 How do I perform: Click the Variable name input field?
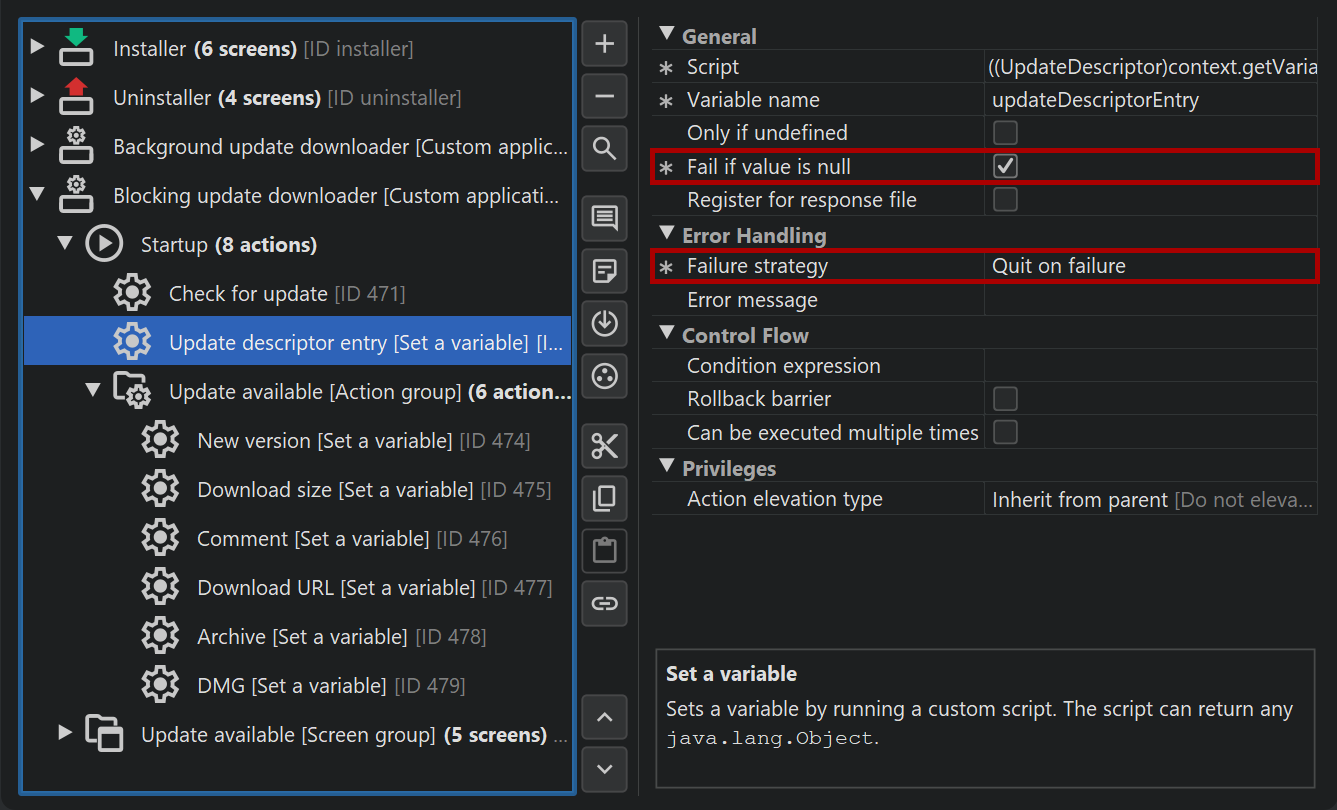pyautogui.click(x=1150, y=100)
